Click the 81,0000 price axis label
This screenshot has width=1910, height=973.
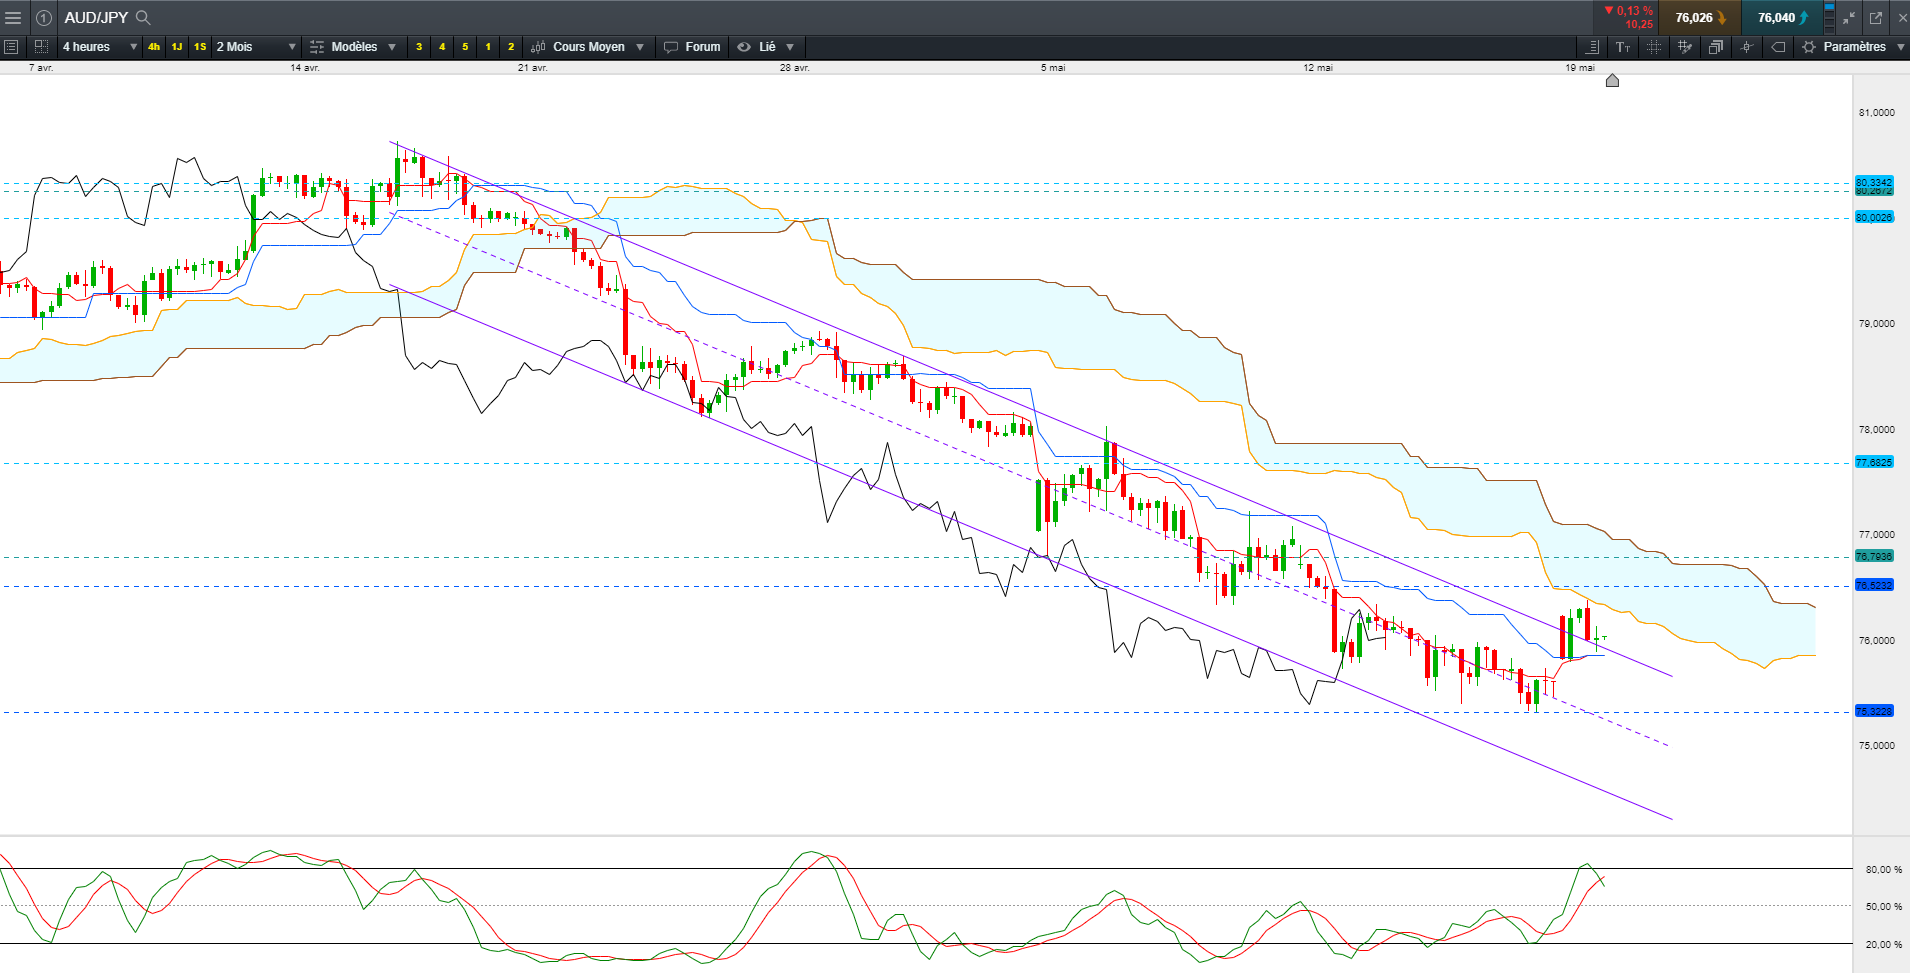1877,113
